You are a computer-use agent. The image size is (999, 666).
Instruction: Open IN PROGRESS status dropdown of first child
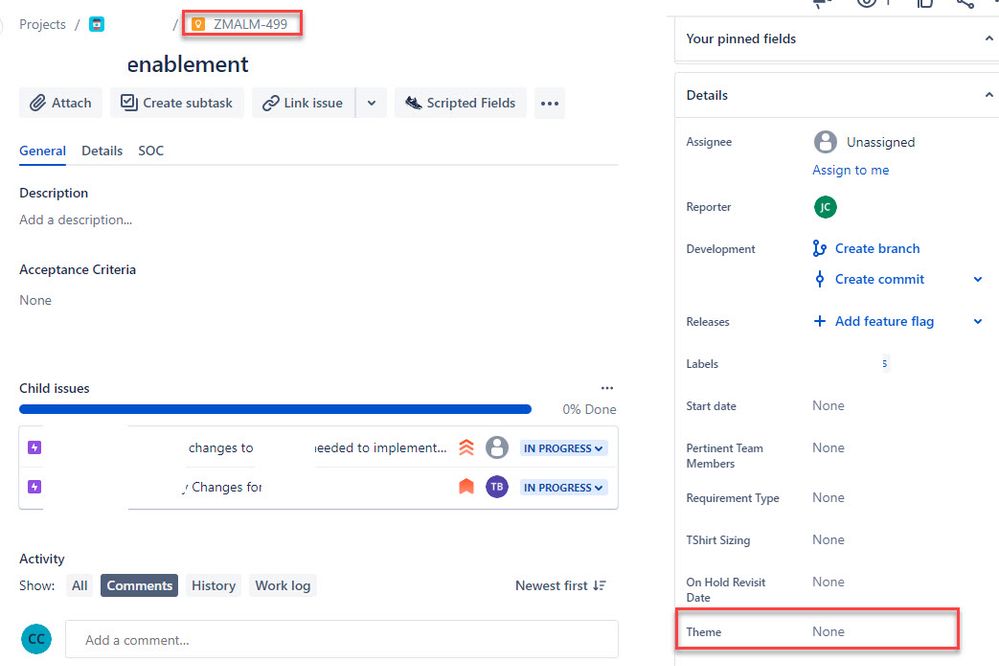click(x=563, y=449)
